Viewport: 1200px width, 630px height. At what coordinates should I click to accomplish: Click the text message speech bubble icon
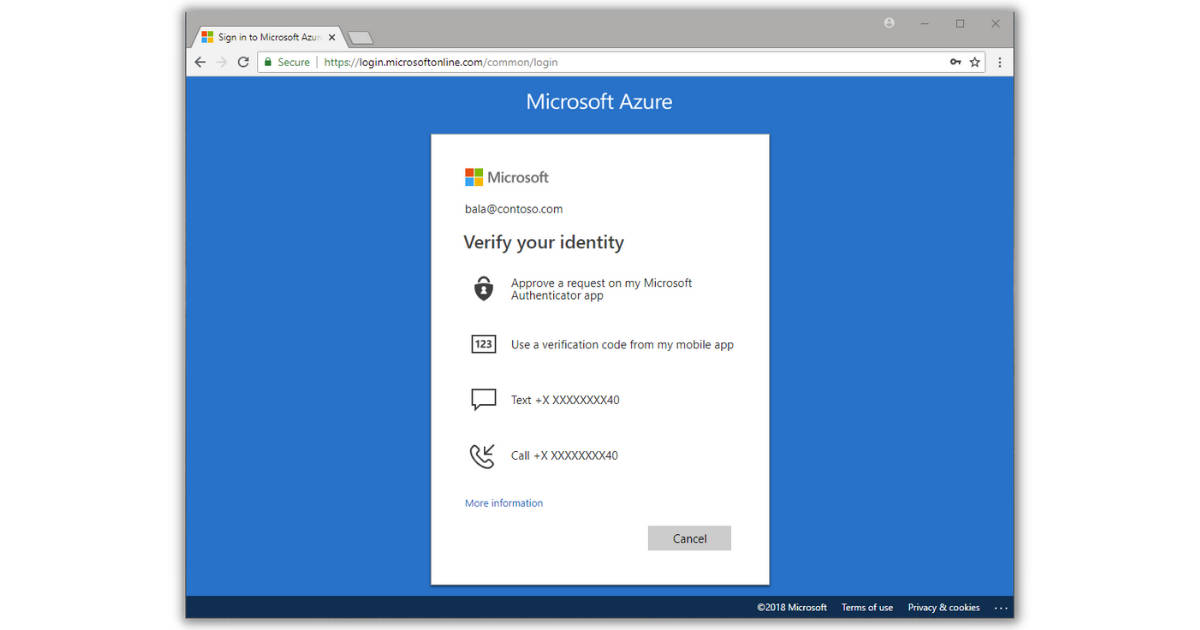point(483,400)
